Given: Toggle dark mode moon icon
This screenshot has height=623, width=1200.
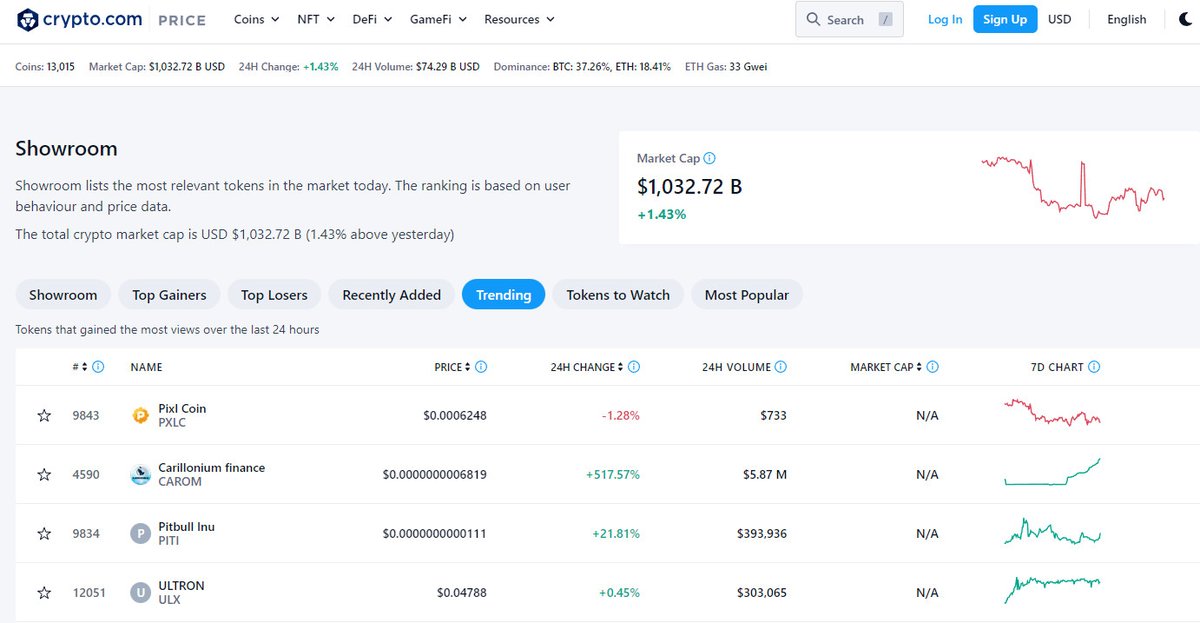Looking at the screenshot, I should (x=1186, y=19).
